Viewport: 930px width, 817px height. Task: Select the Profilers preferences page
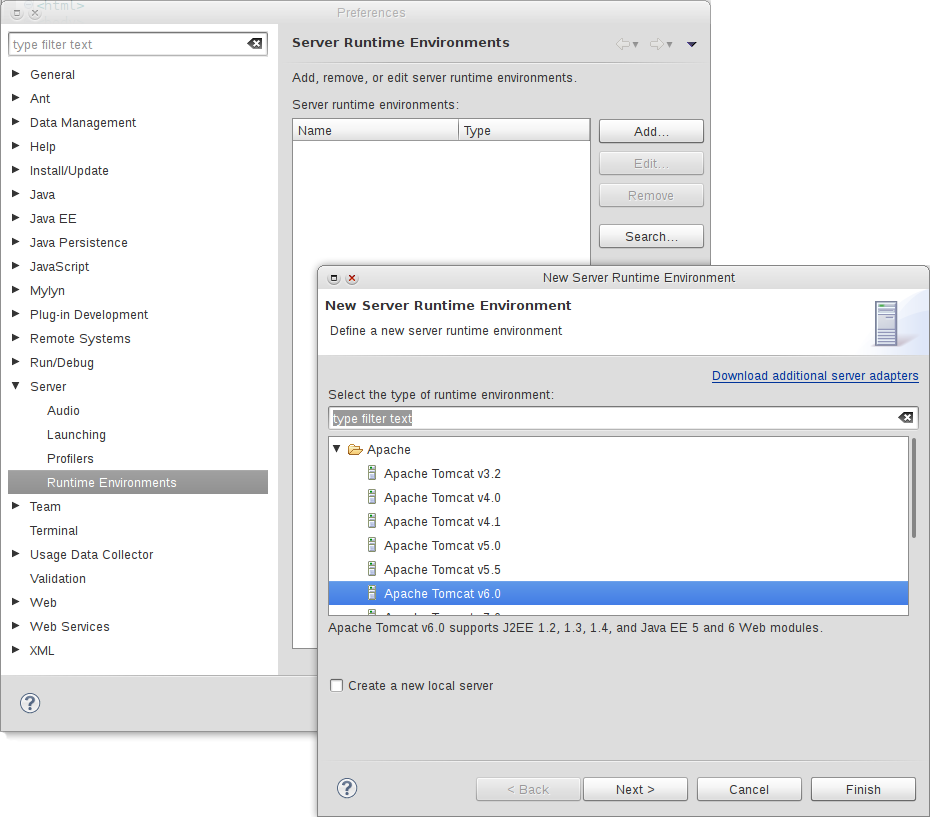(71, 459)
